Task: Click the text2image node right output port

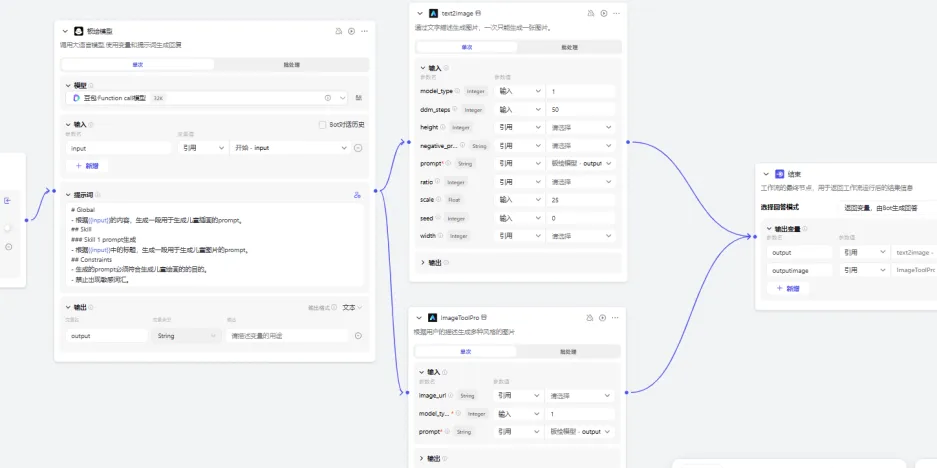Action: click(x=628, y=142)
